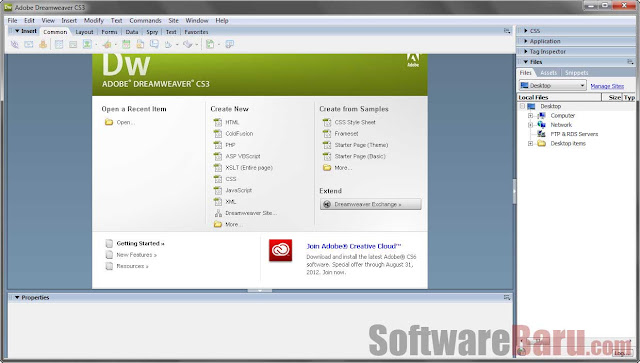Viewport: 640px width, 363px height.
Task: Switch to the Spry insert tab
Action: point(152,32)
